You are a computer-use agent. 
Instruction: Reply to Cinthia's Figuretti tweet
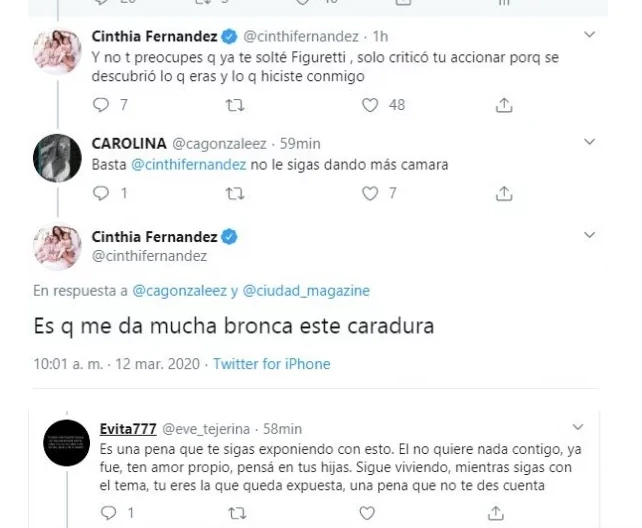coord(99,104)
